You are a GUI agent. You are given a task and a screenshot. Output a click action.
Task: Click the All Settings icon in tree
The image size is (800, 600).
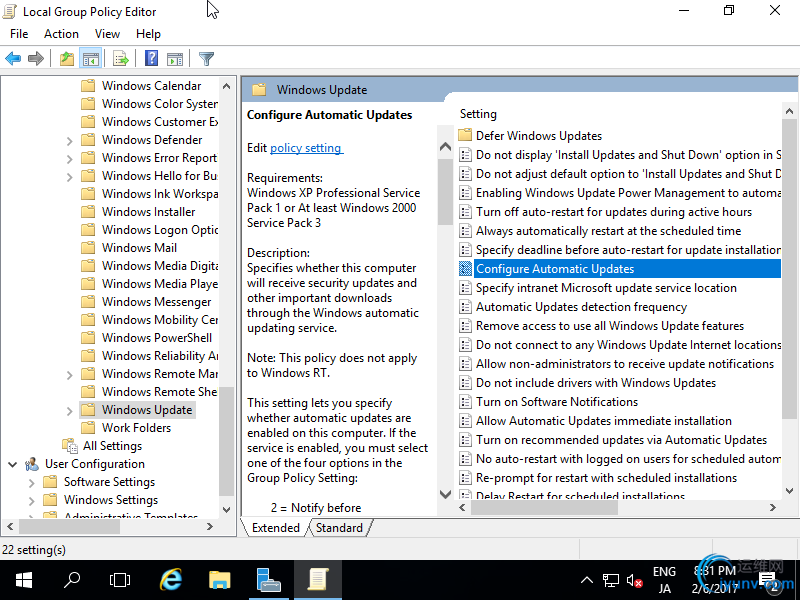70,445
